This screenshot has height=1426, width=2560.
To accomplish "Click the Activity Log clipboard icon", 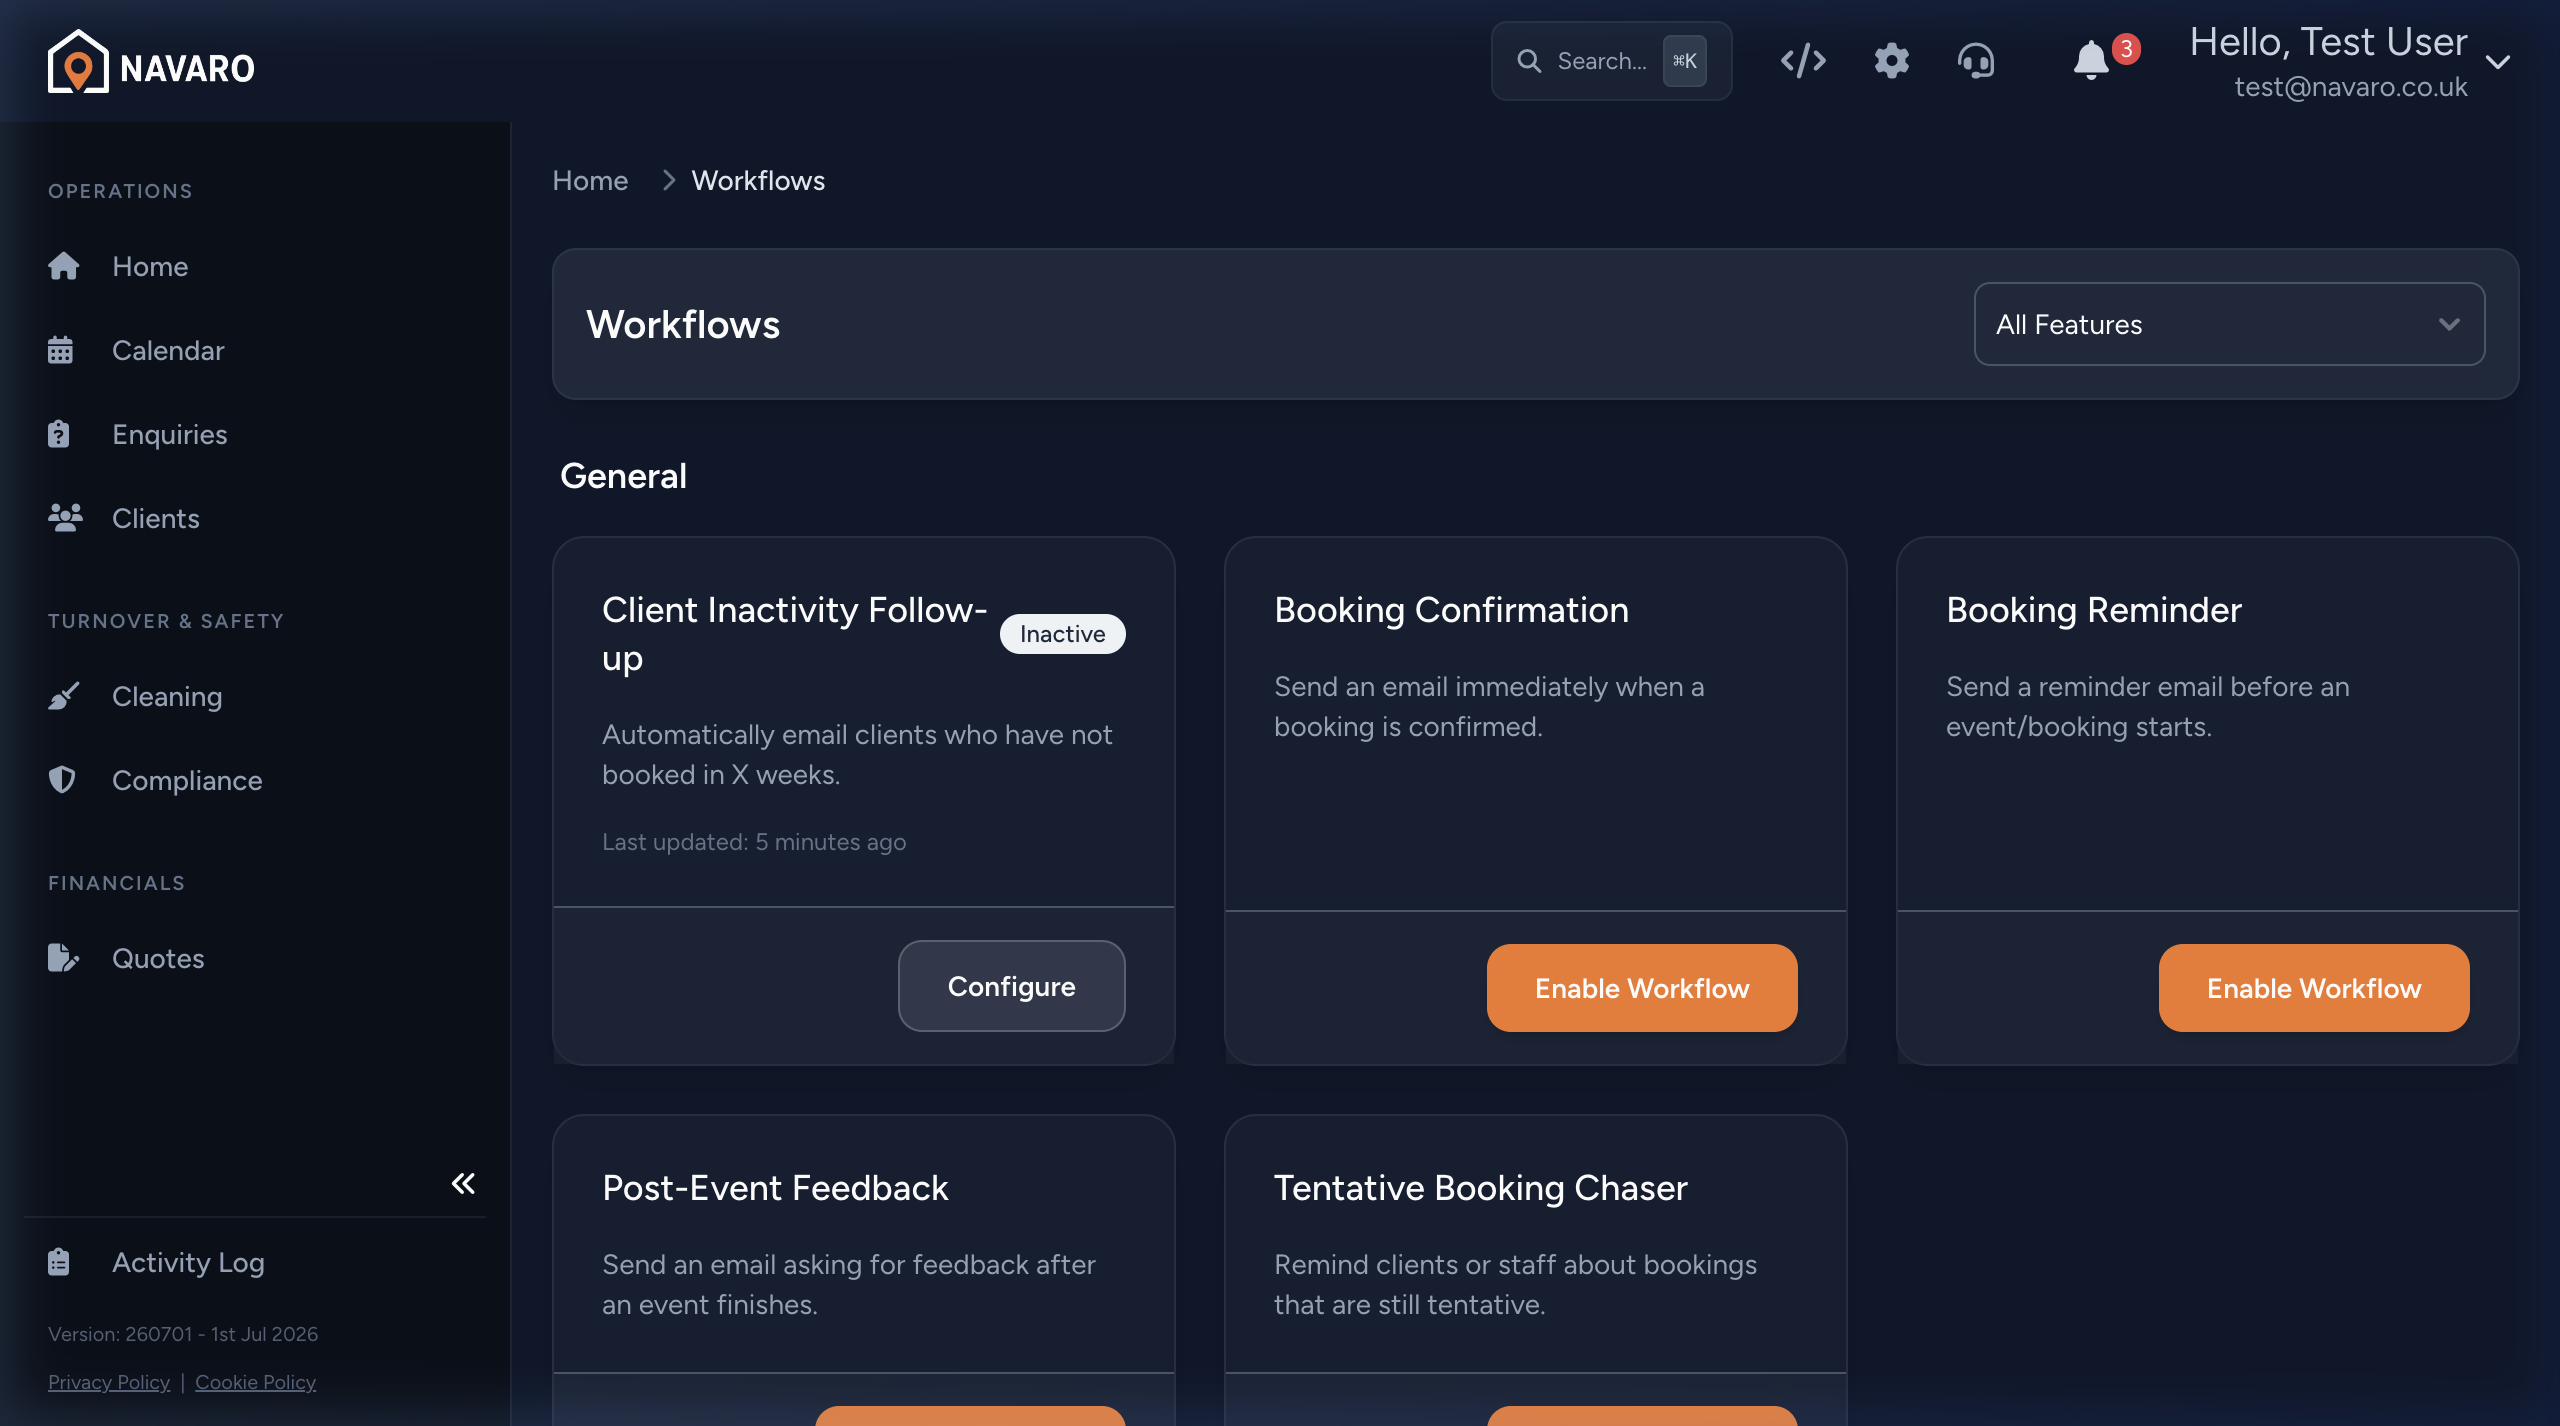I will coord(59,1262).
